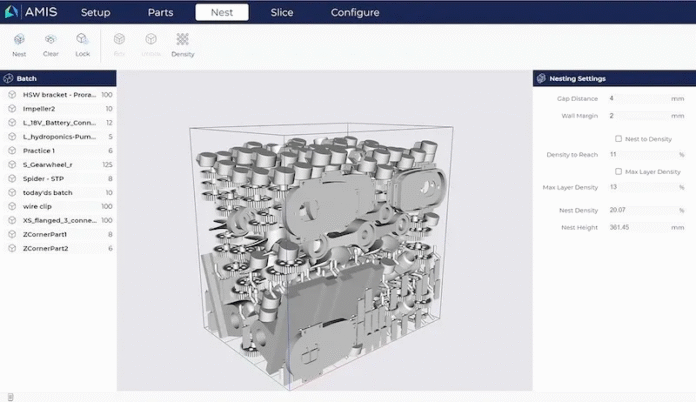Select the L_hydroponics-Pum part name
The height and width of the screenshot is (402, 696).
59,137
